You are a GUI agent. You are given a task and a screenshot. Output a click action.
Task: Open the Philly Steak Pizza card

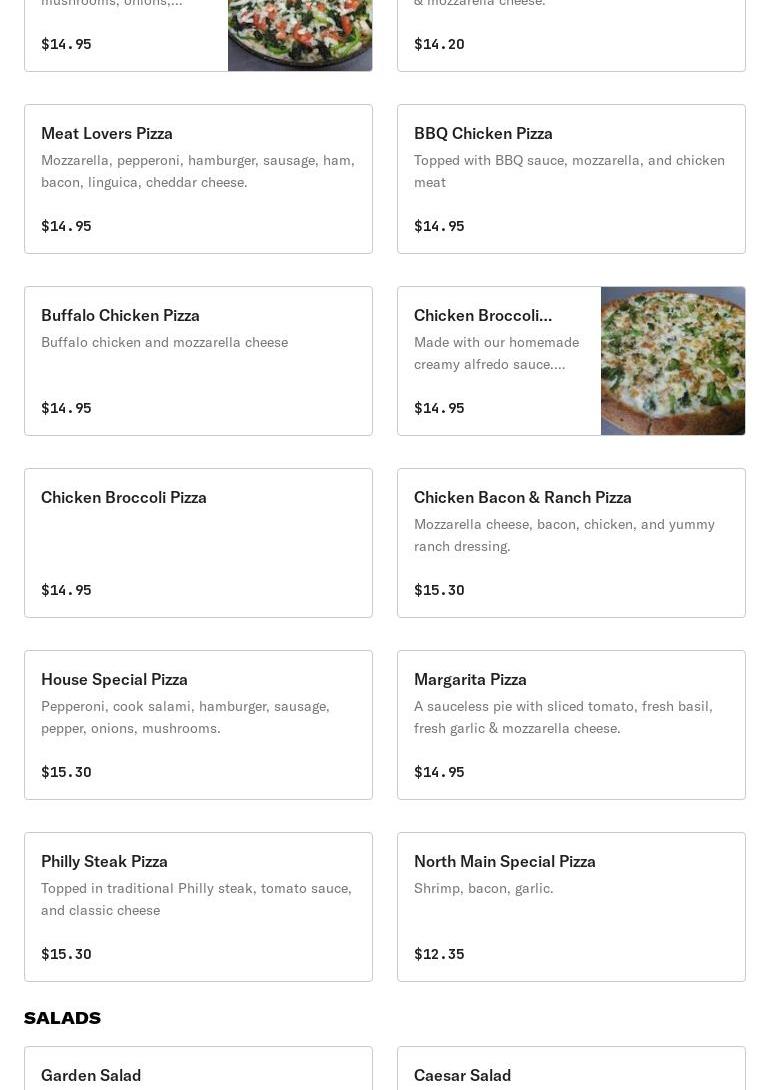[198, 907]
